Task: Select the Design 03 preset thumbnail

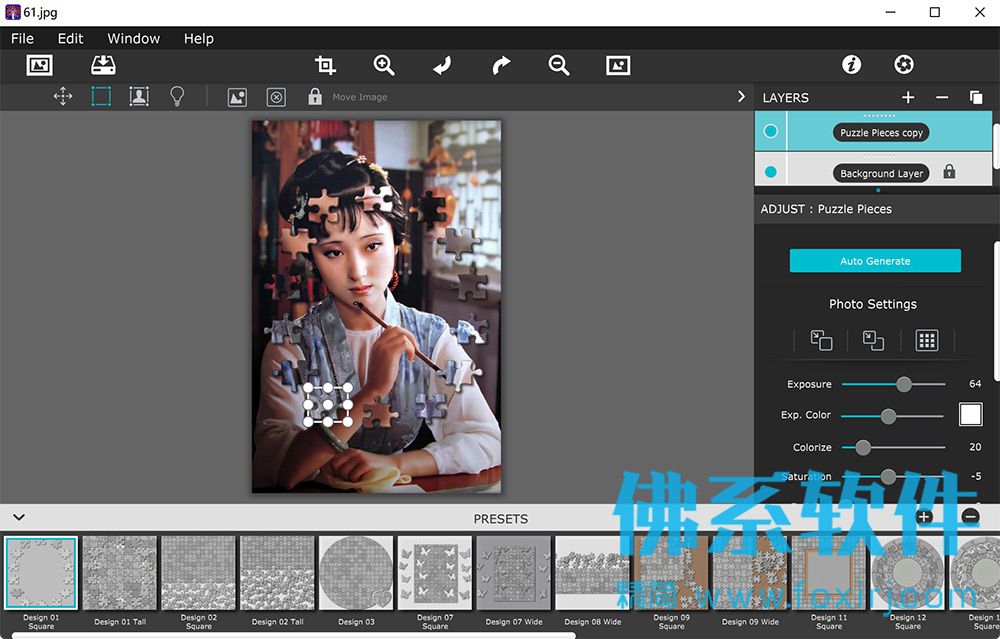Action: pos(357,573)
